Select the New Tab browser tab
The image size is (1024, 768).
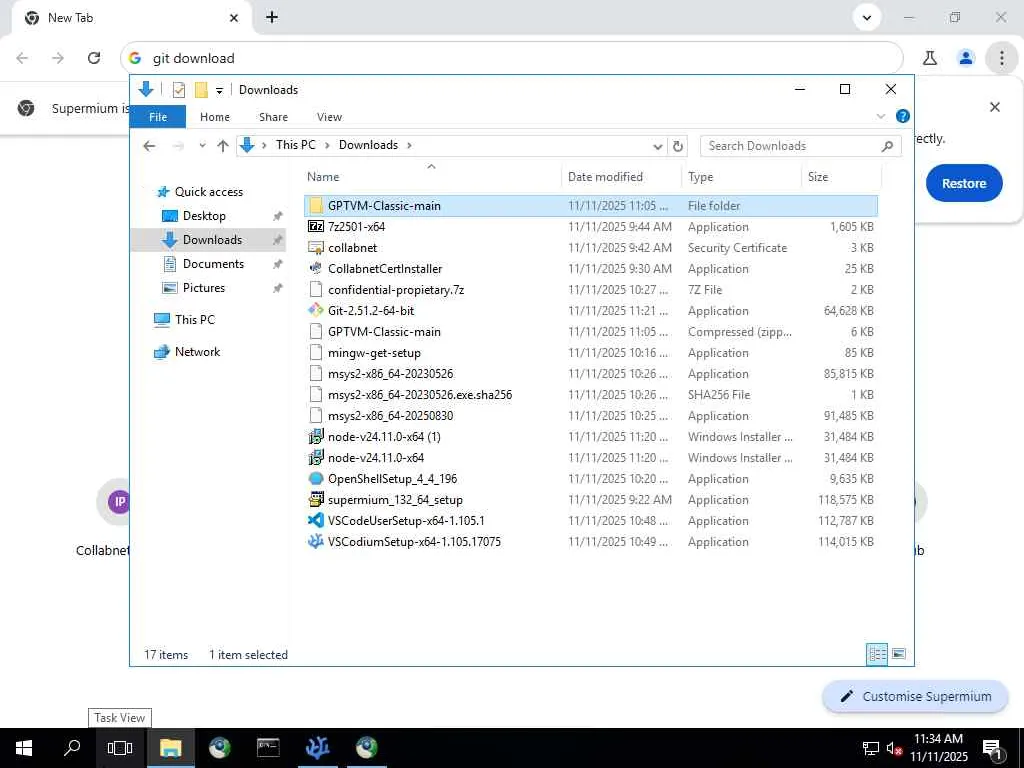pos(131,18)
